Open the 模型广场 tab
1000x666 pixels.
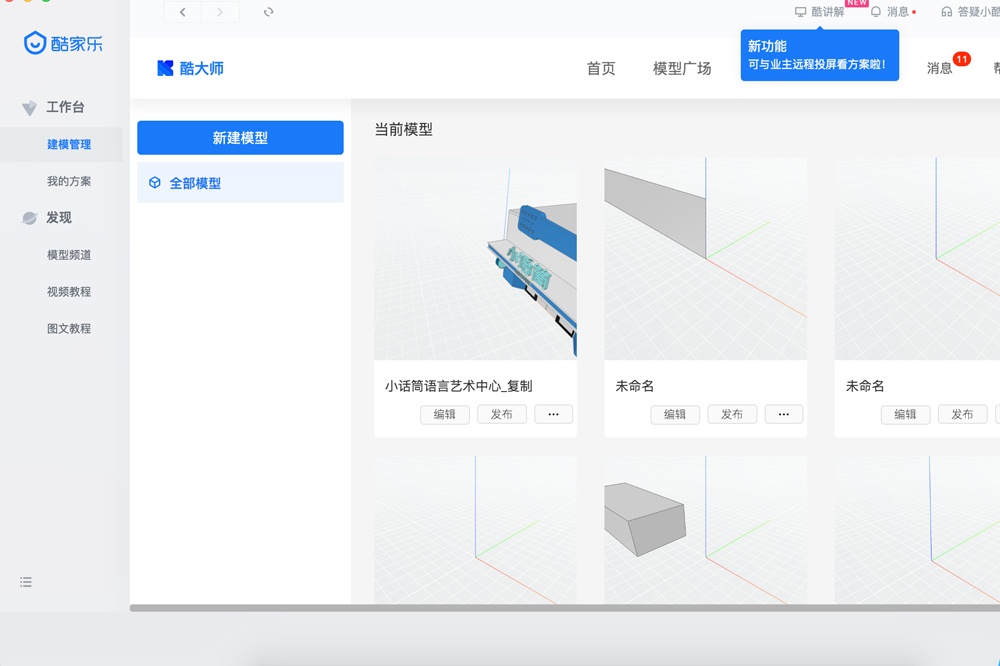682,68
